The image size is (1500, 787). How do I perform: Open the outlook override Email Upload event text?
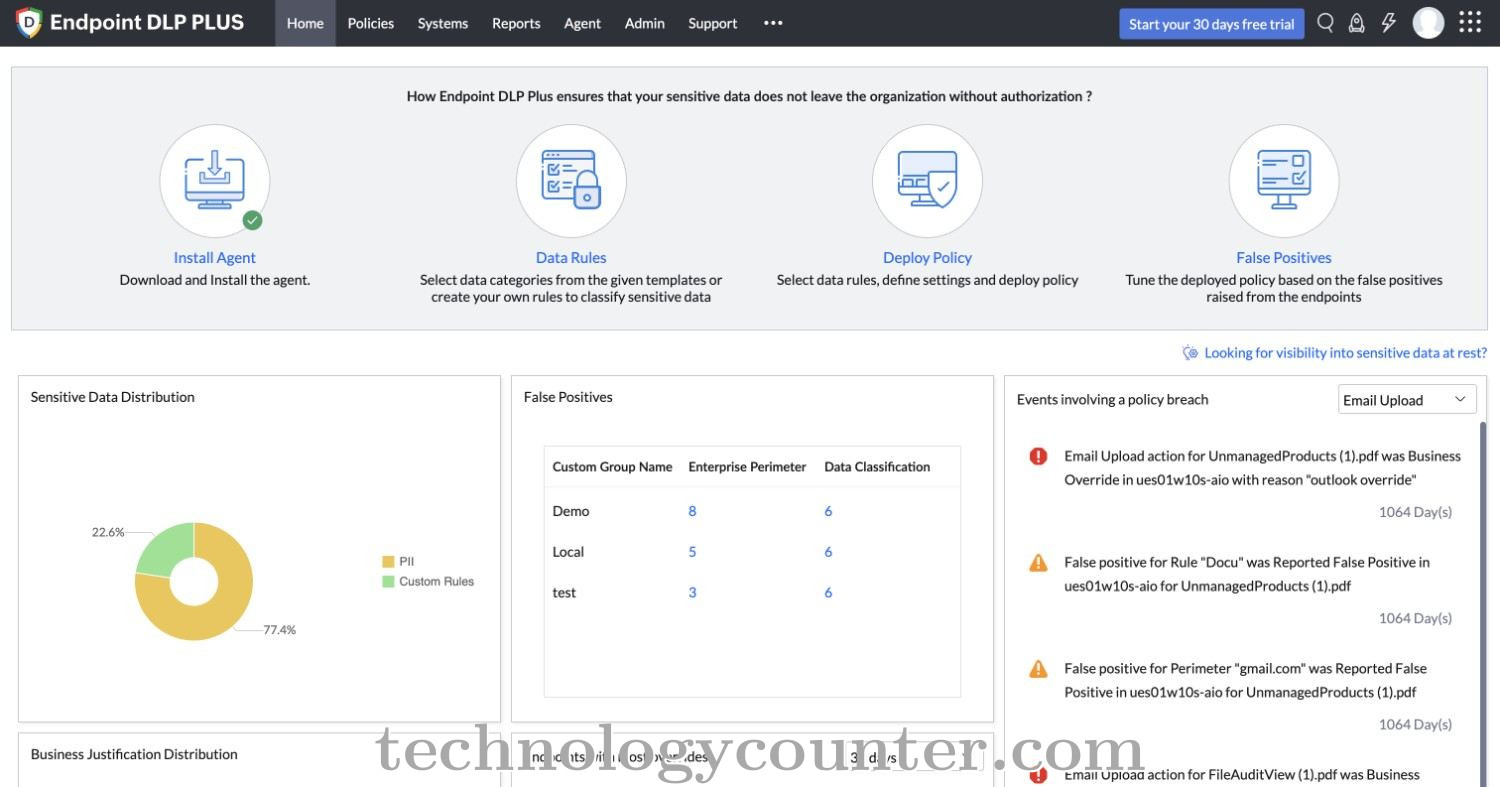click(x=1262, y=468)
